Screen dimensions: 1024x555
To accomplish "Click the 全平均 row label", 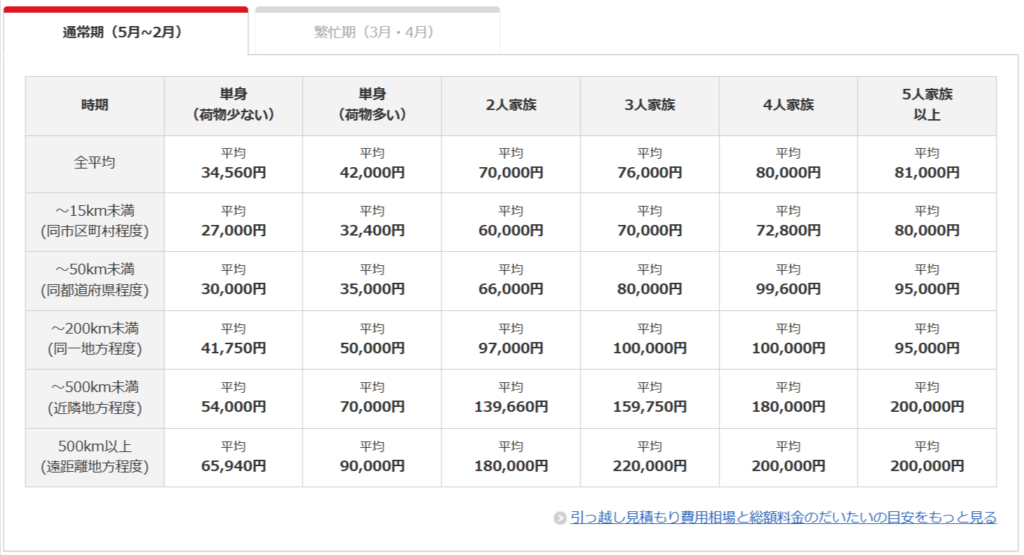I will [95, 162].
